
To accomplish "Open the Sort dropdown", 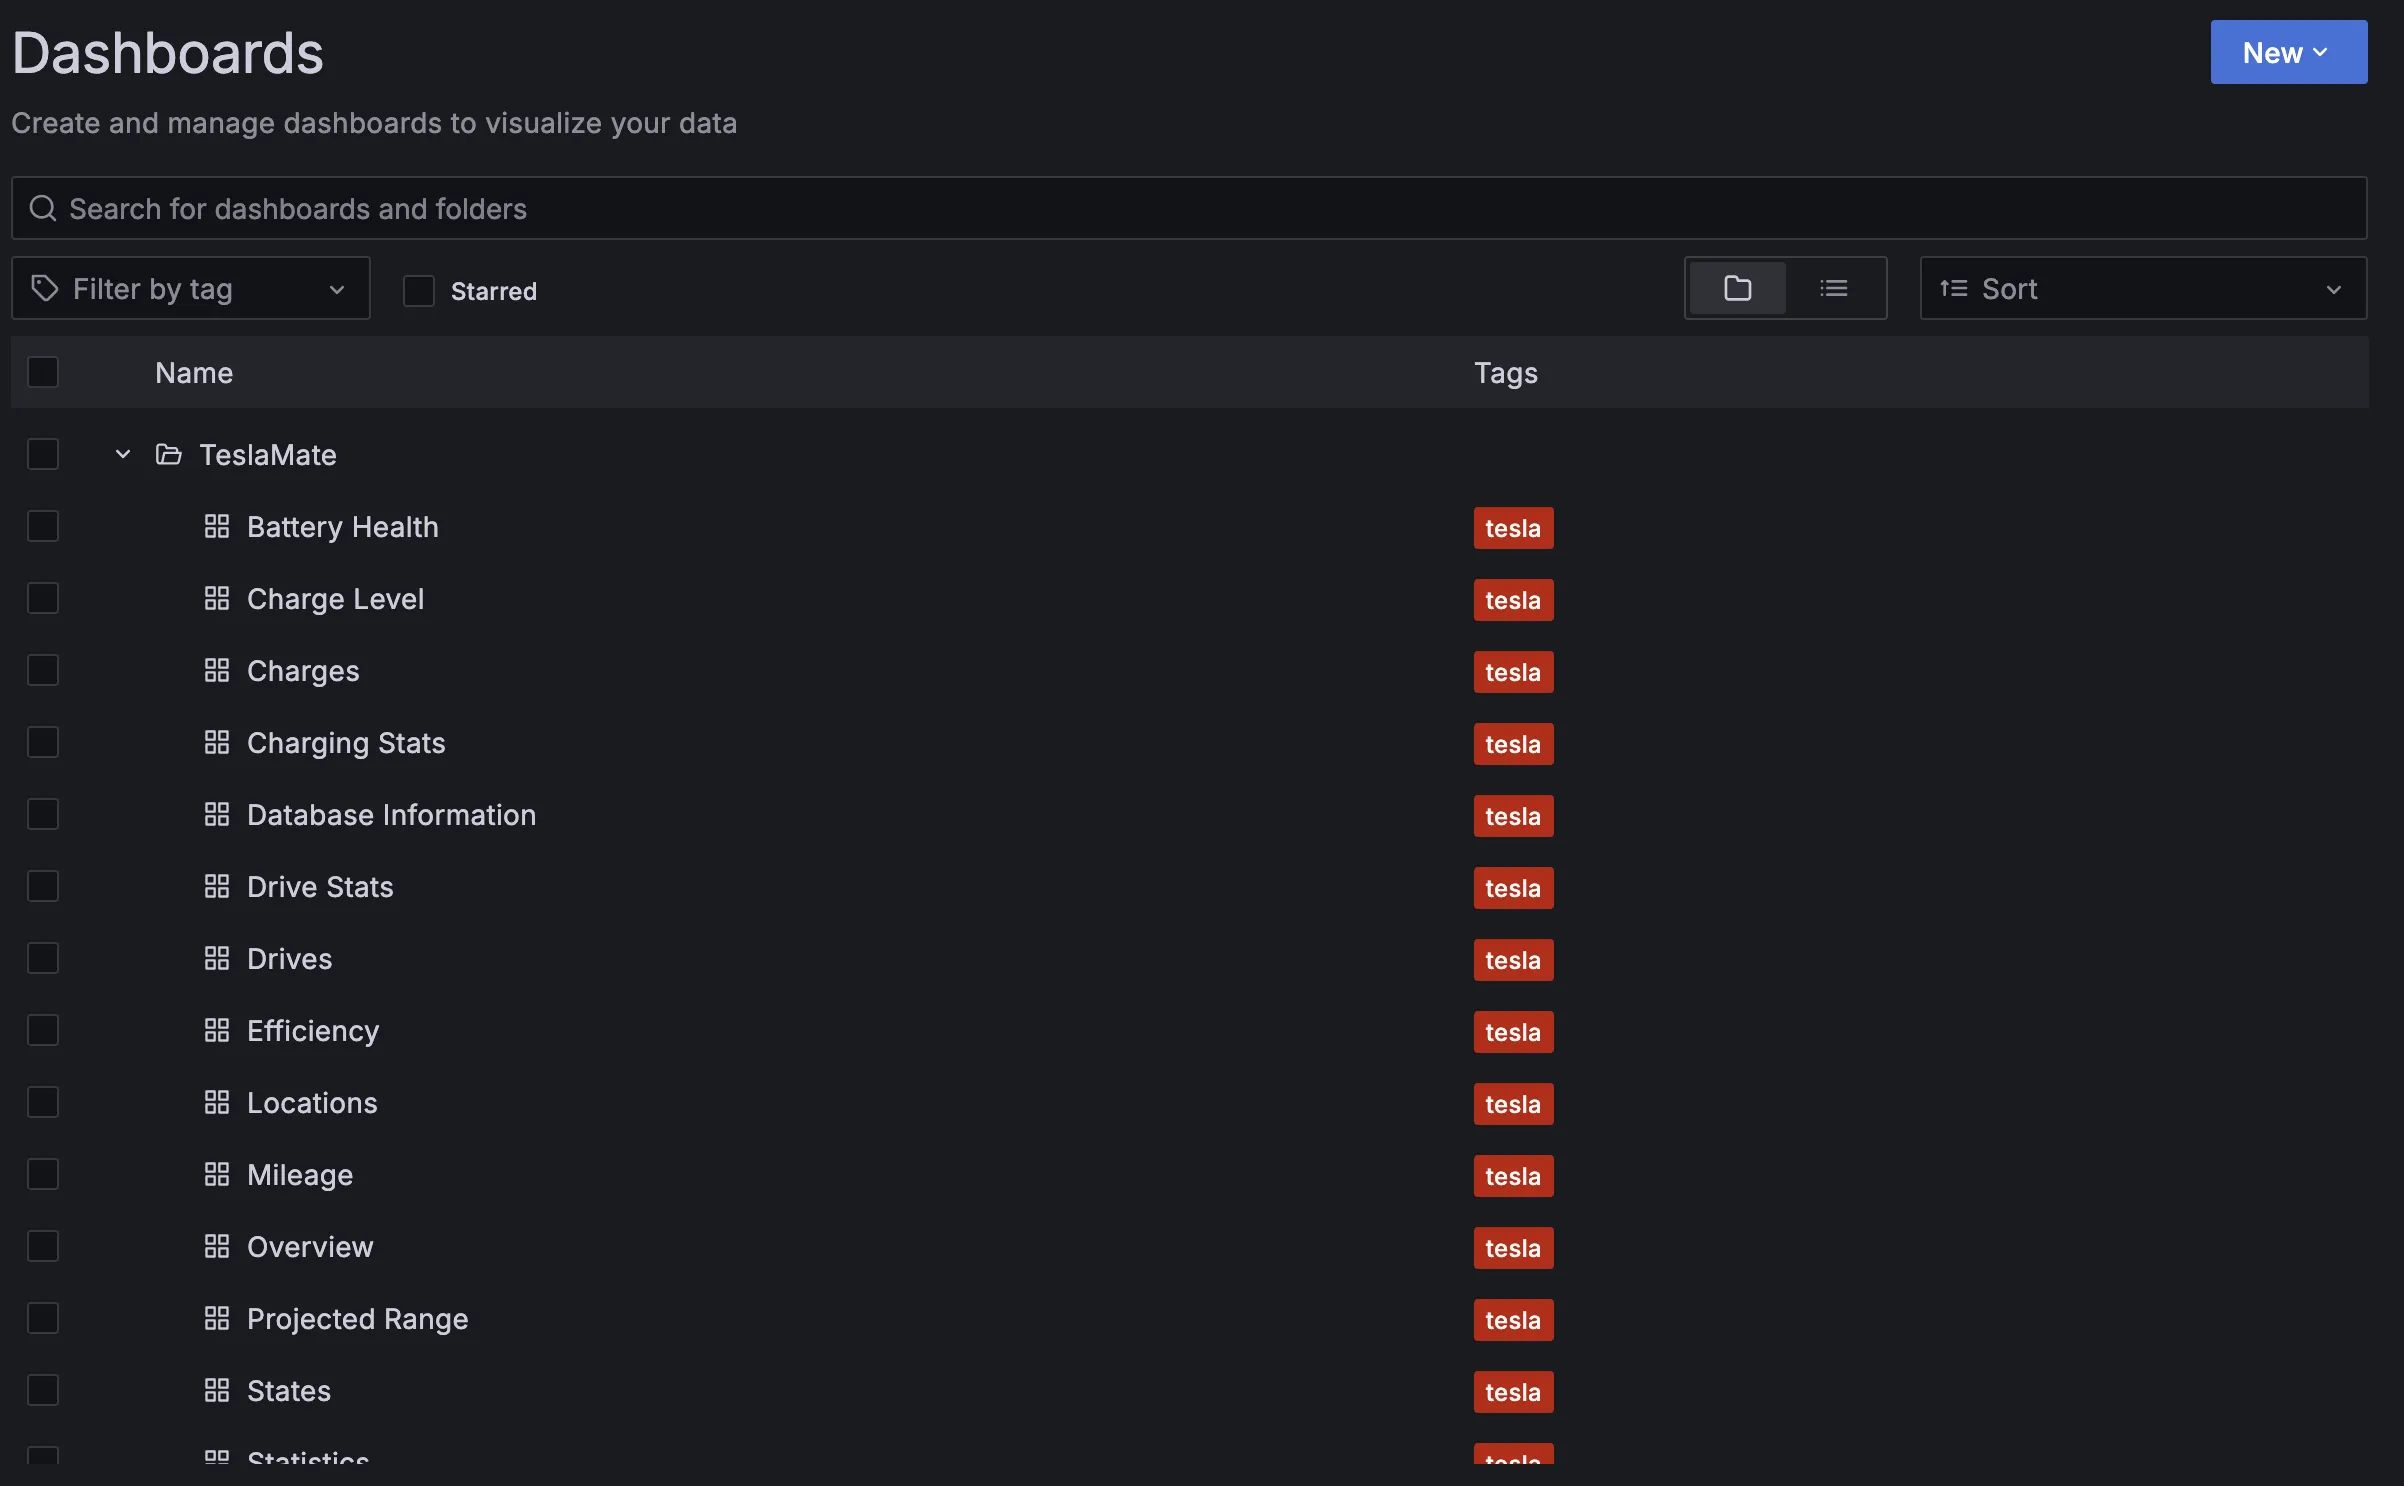I will [2141, 288].
